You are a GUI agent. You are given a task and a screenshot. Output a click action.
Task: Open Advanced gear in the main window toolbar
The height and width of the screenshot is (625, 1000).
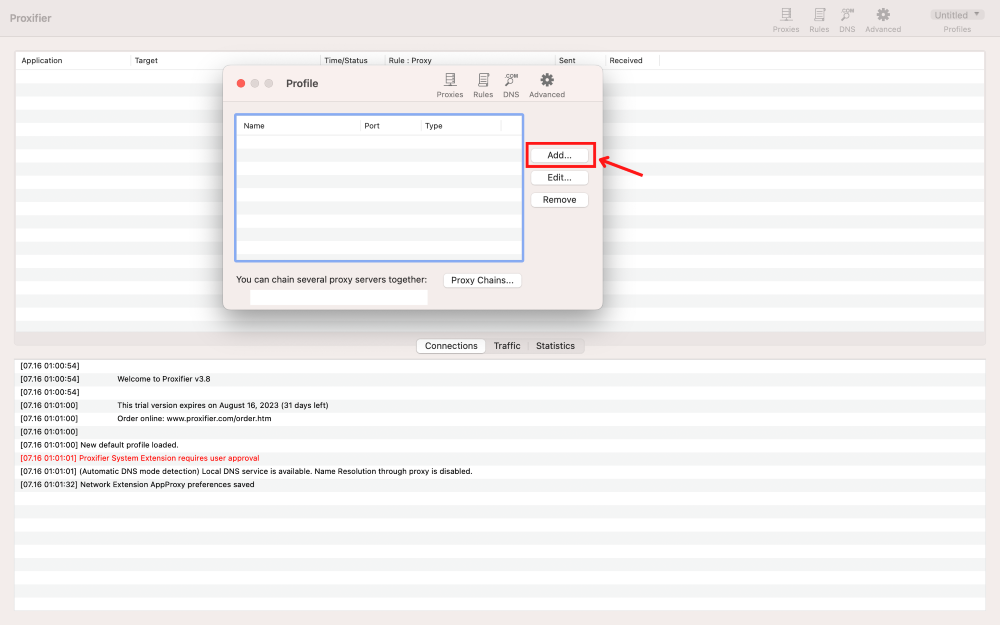883,20
